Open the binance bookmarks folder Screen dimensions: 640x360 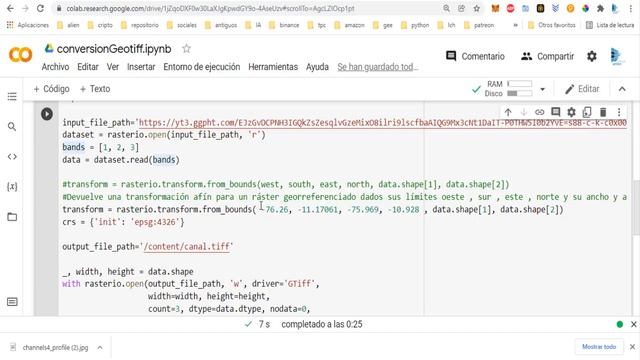284,25
